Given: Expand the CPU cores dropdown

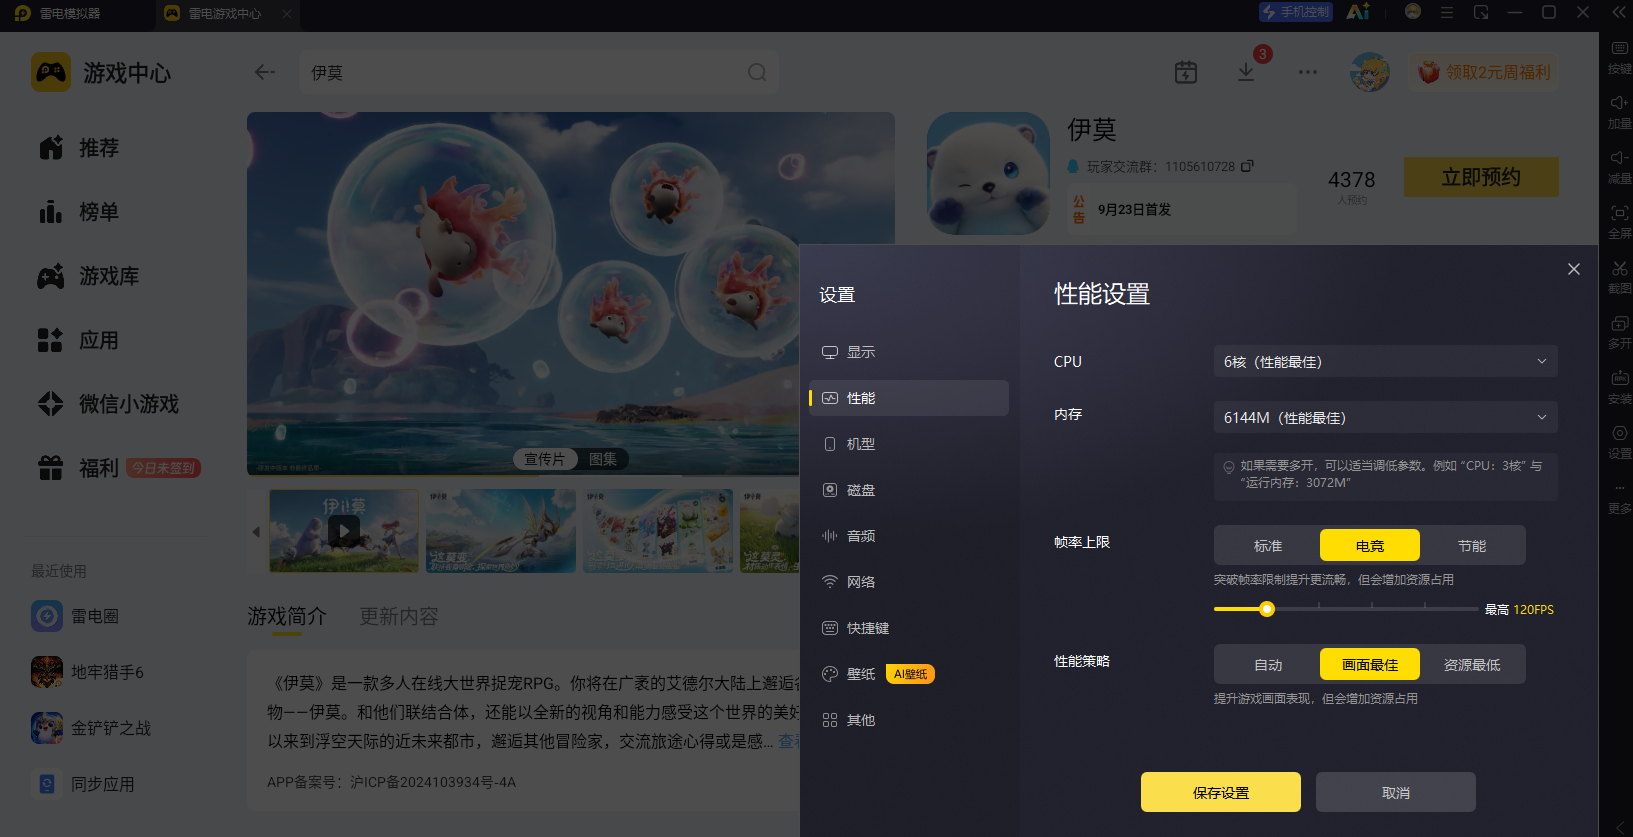Looking at the screenshot, I should pyautogui.click(x=1386, y=361).
